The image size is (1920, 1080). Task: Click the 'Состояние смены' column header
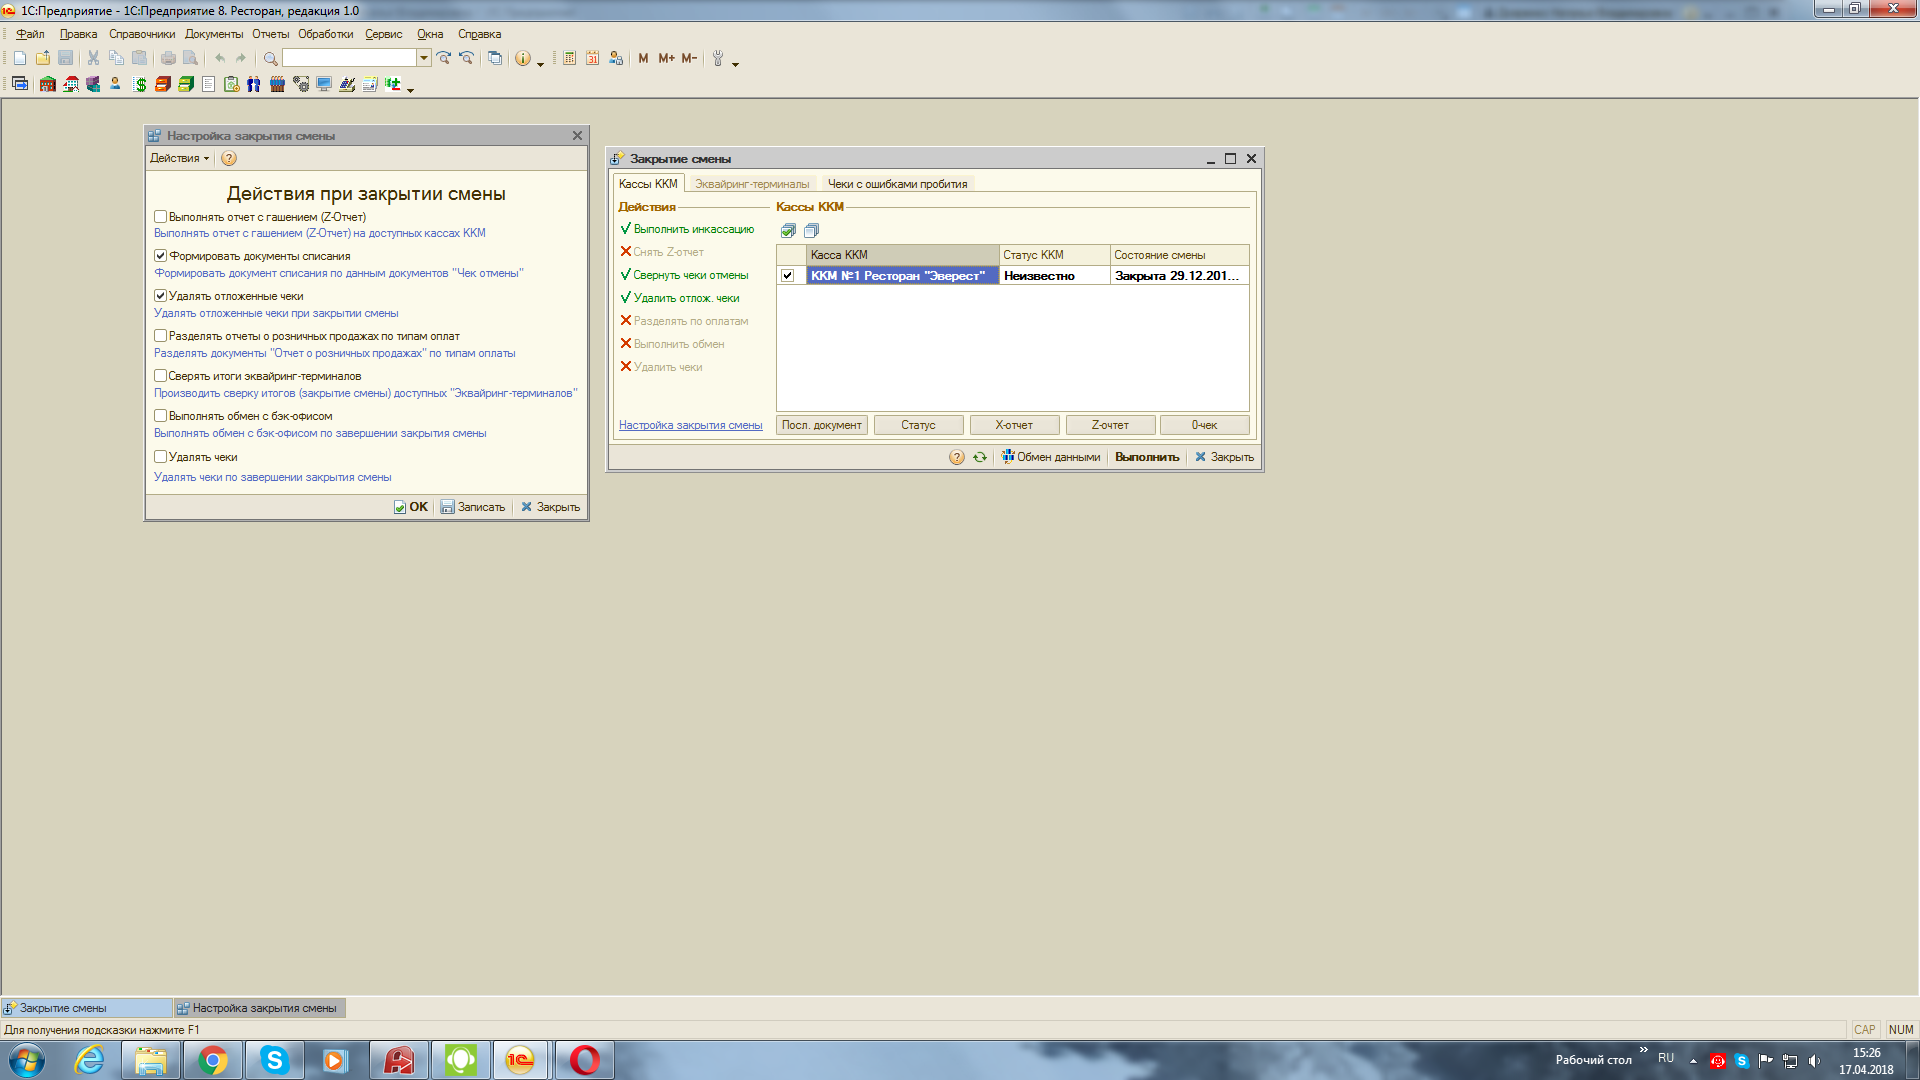coord(1179,255)
